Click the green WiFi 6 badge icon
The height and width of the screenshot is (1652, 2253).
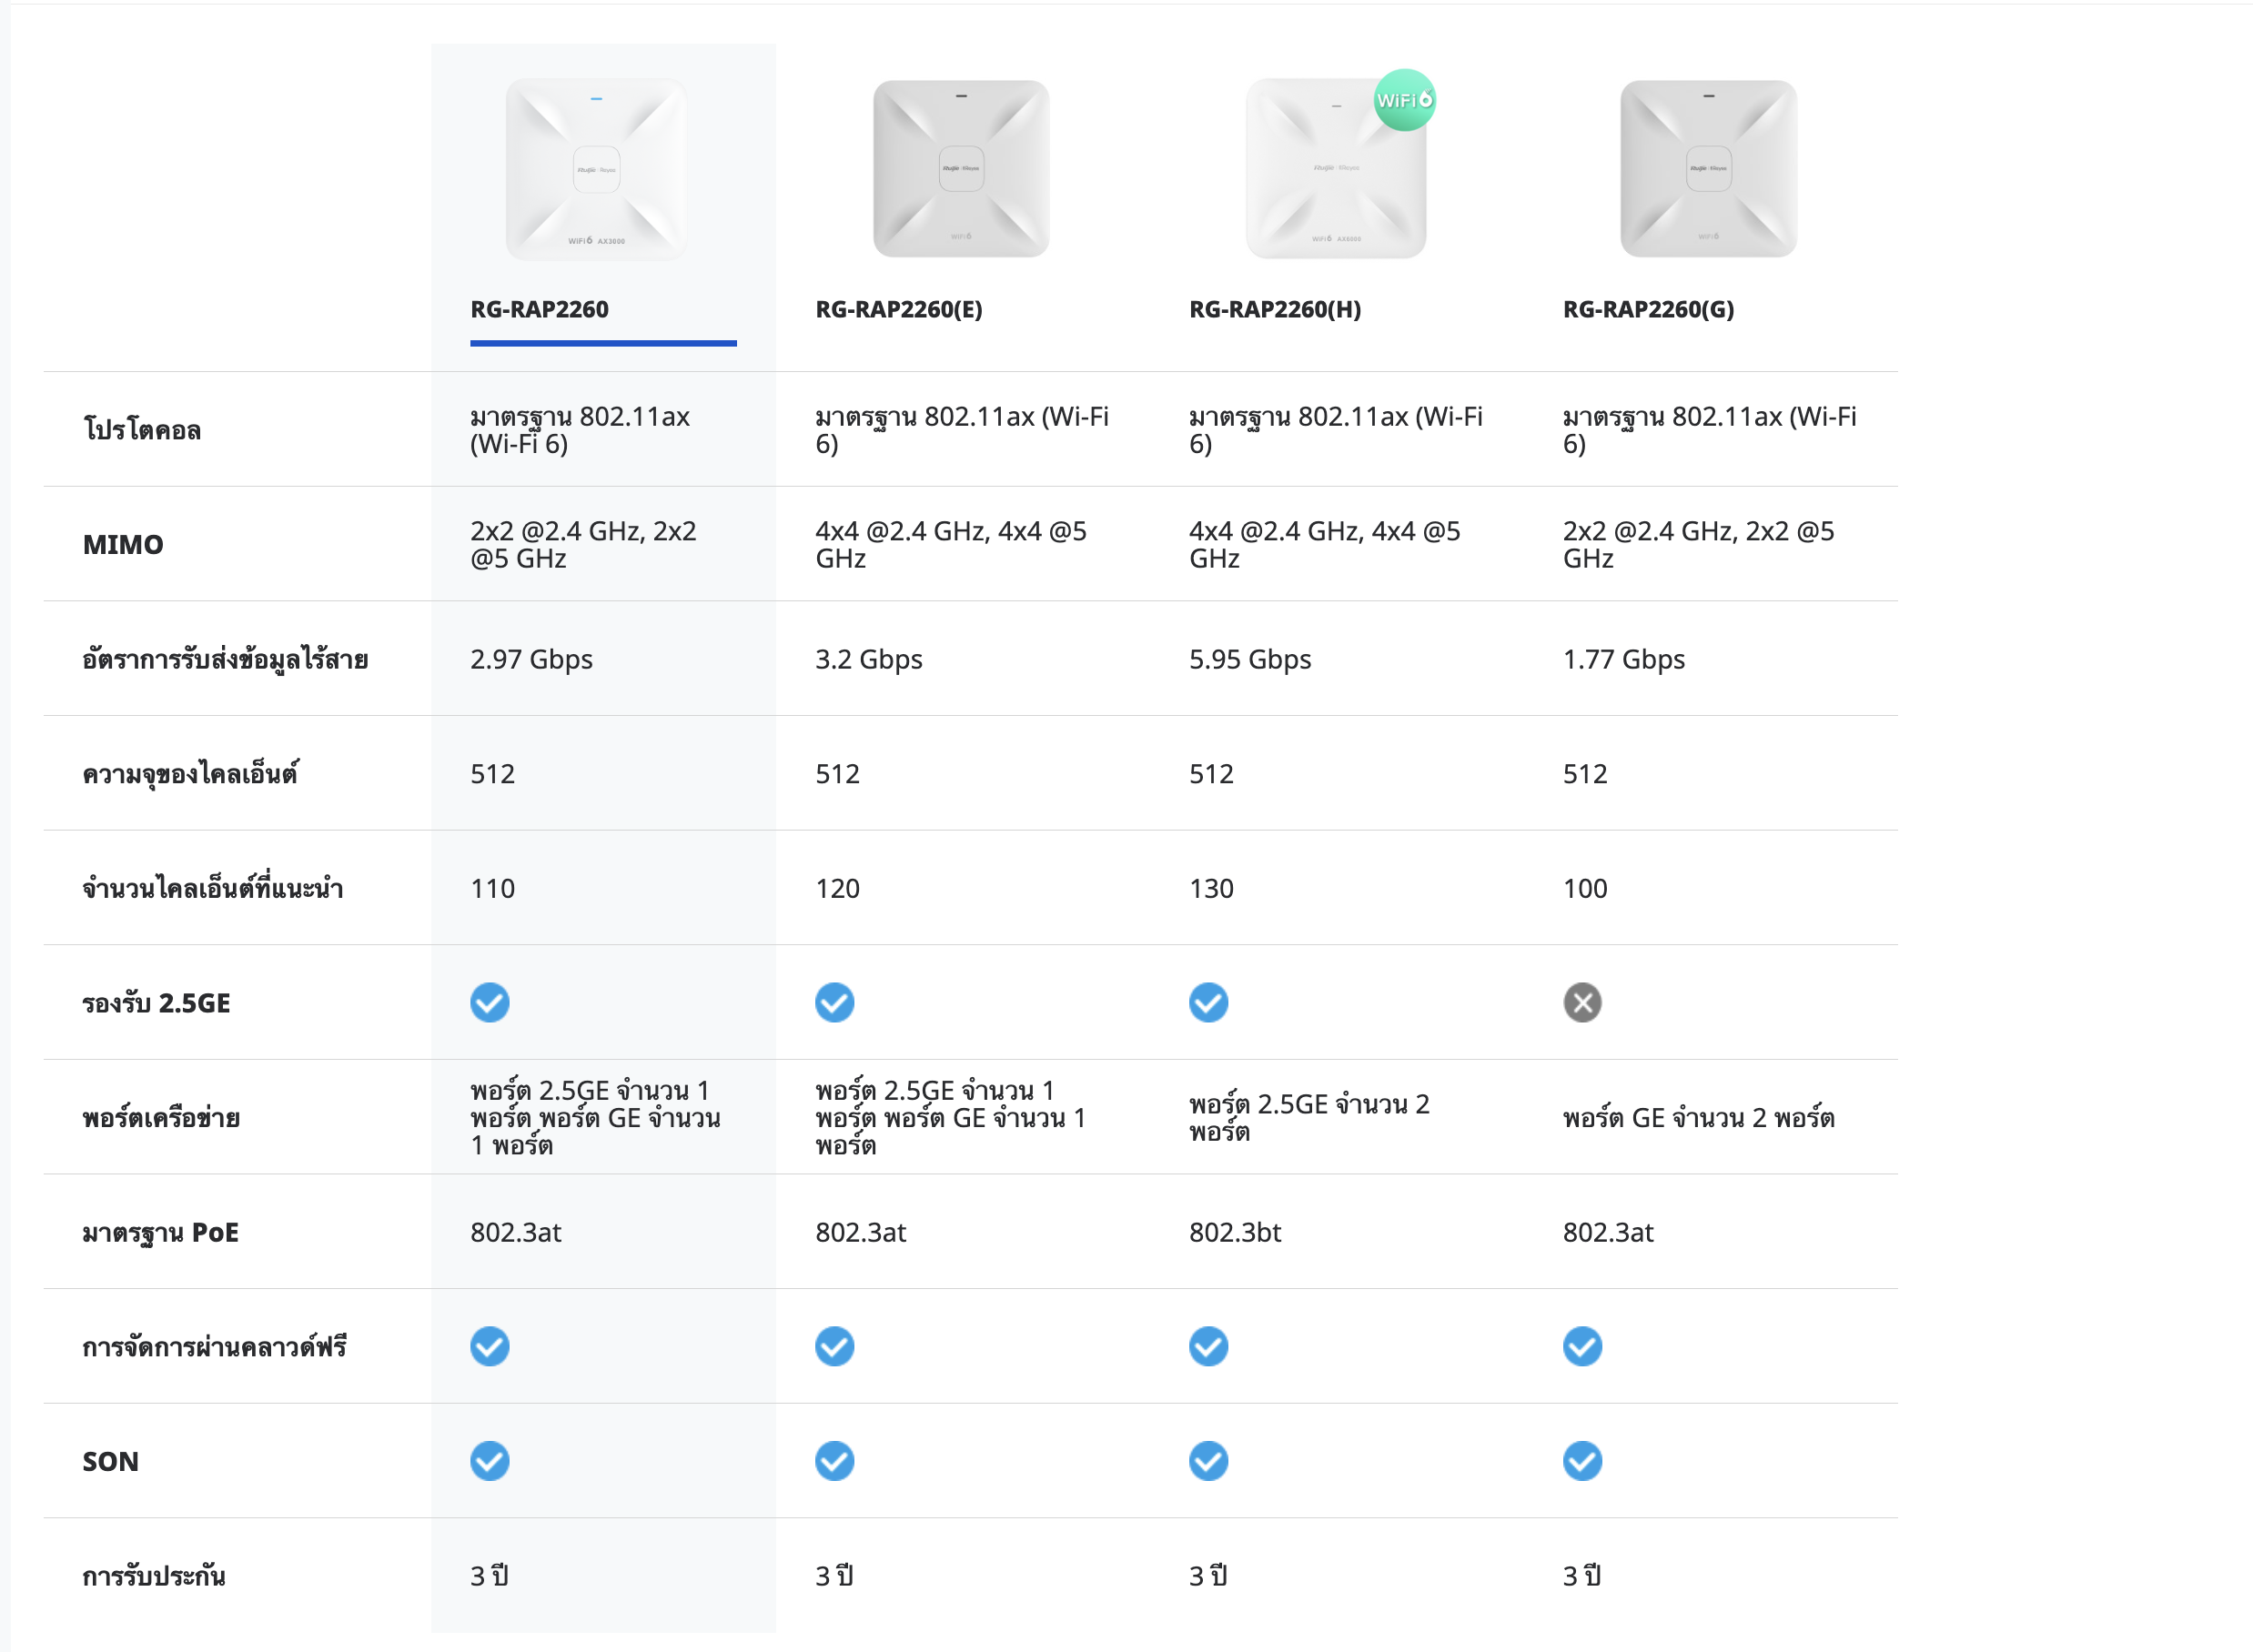pyautogui.click(x=1404, y=100)
